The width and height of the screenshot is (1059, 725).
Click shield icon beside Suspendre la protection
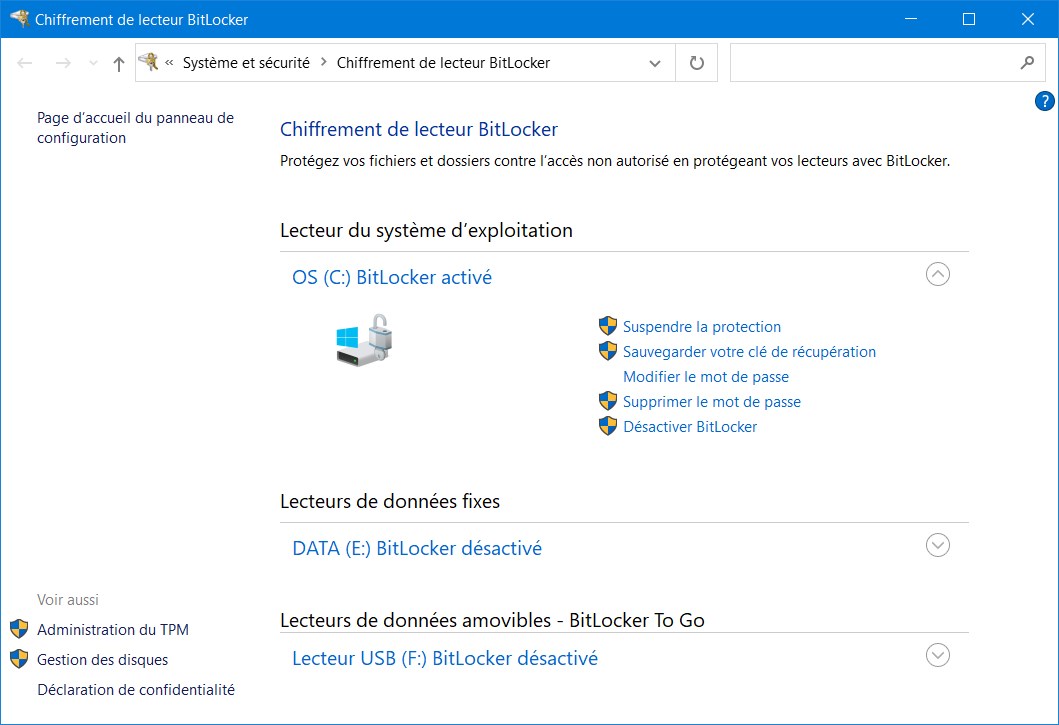[x=608, y=326]
